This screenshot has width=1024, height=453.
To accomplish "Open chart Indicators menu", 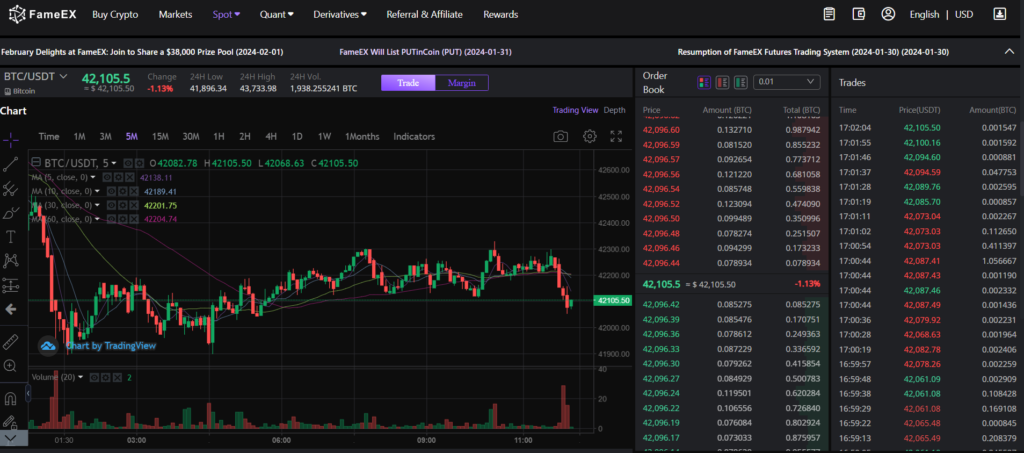I will [x=414, y=136].
